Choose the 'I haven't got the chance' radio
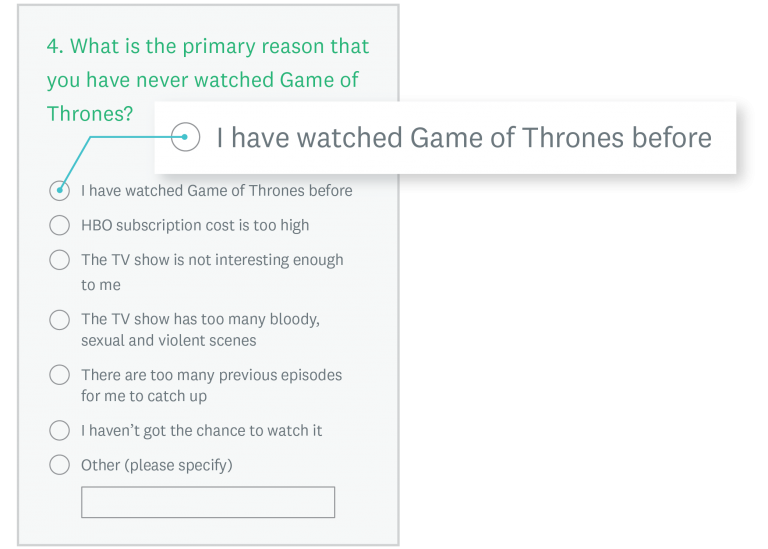Viewport: 768px width, 549px height. pyautogui.click(x=60, y=431)
